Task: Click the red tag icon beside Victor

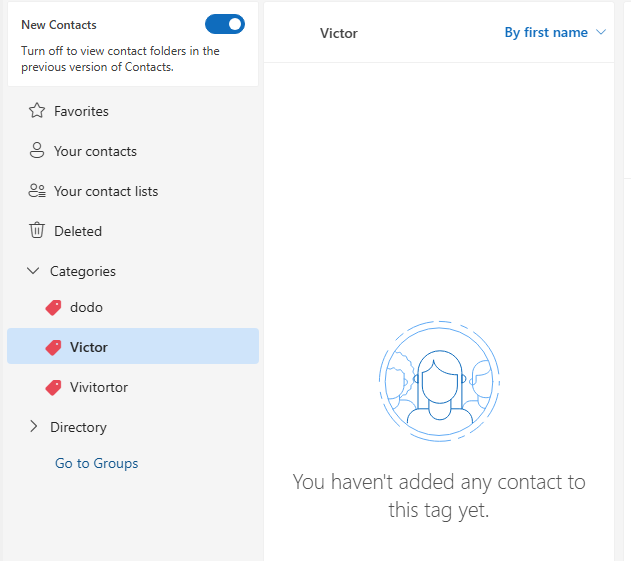Action: pyautogui.click(x=54, y=348)
